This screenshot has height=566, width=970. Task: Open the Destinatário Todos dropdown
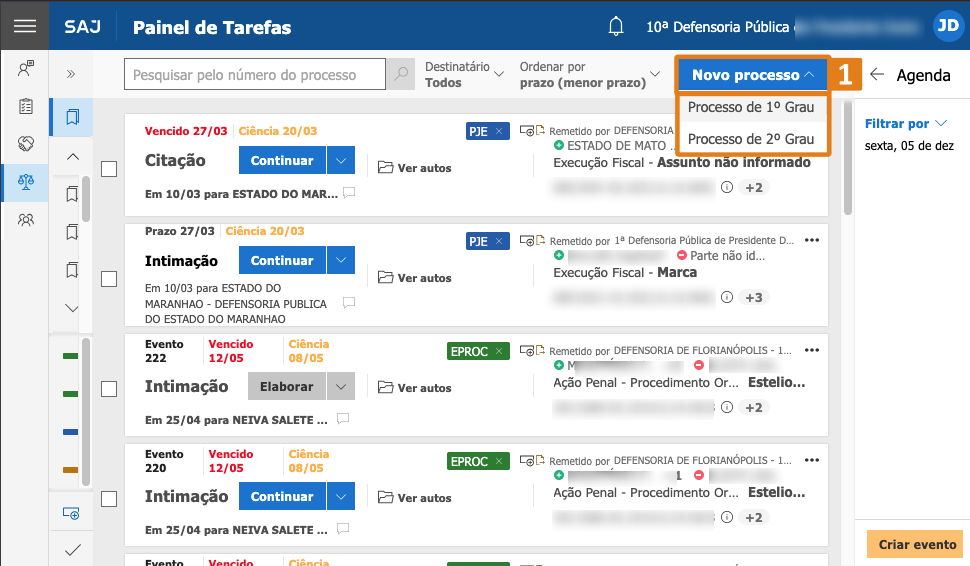tap(464, 74)
